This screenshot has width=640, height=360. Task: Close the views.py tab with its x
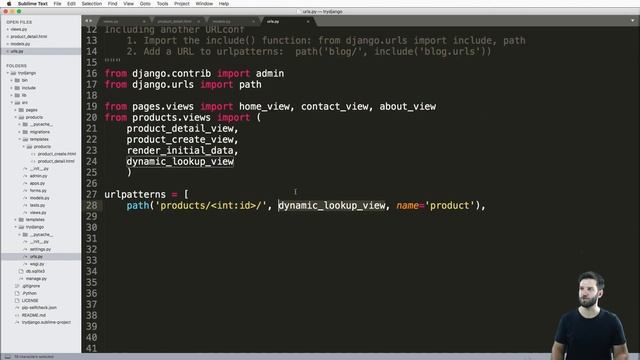click(144, 21)
